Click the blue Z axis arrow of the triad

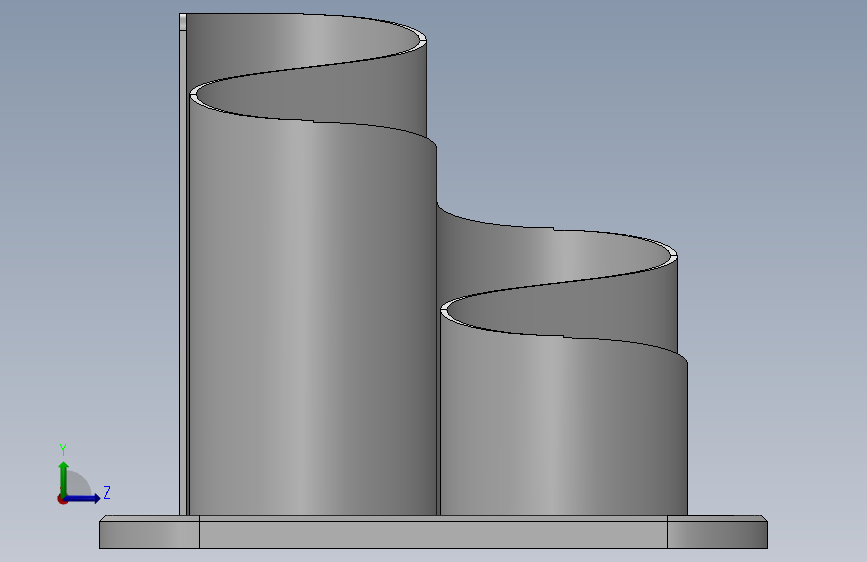[x=83, y=498]
